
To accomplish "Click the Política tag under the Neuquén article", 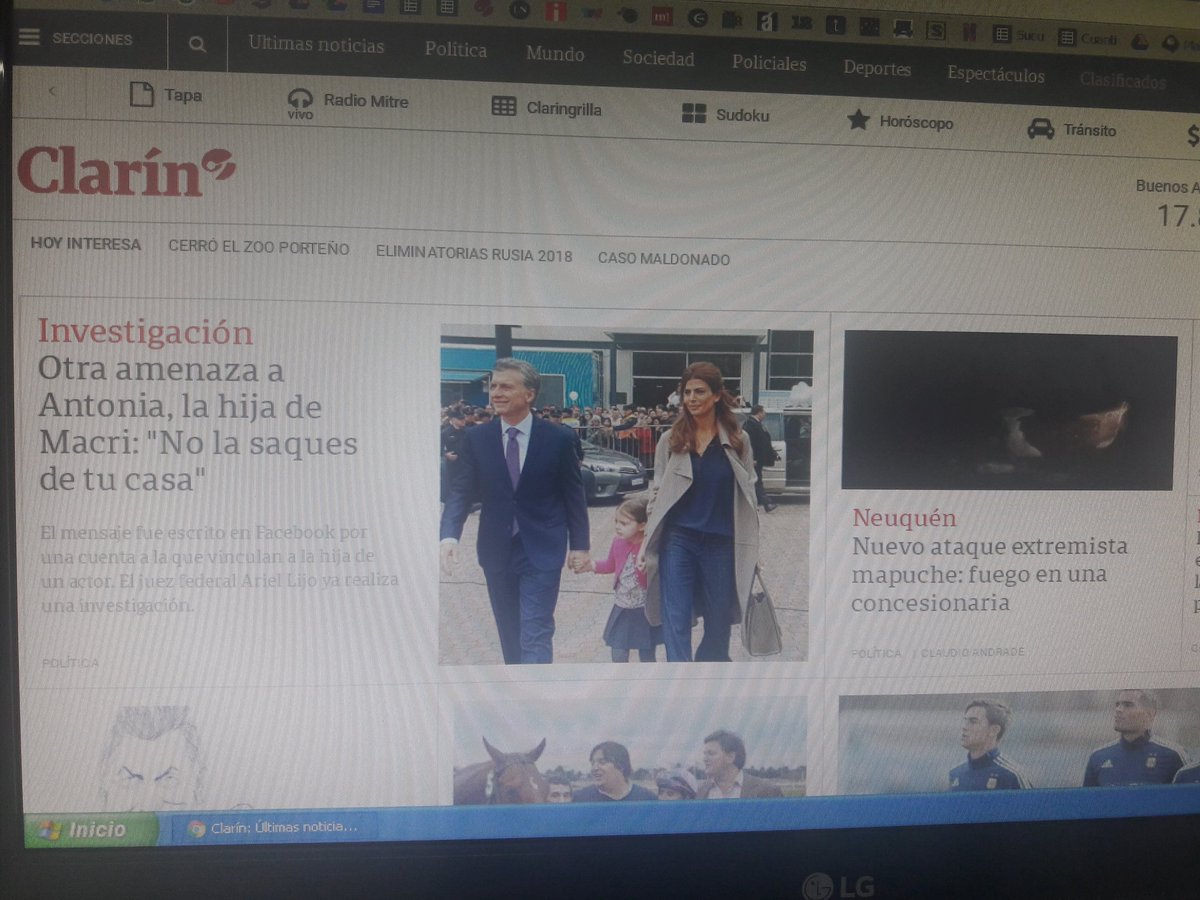I will [x=876, y=653].
